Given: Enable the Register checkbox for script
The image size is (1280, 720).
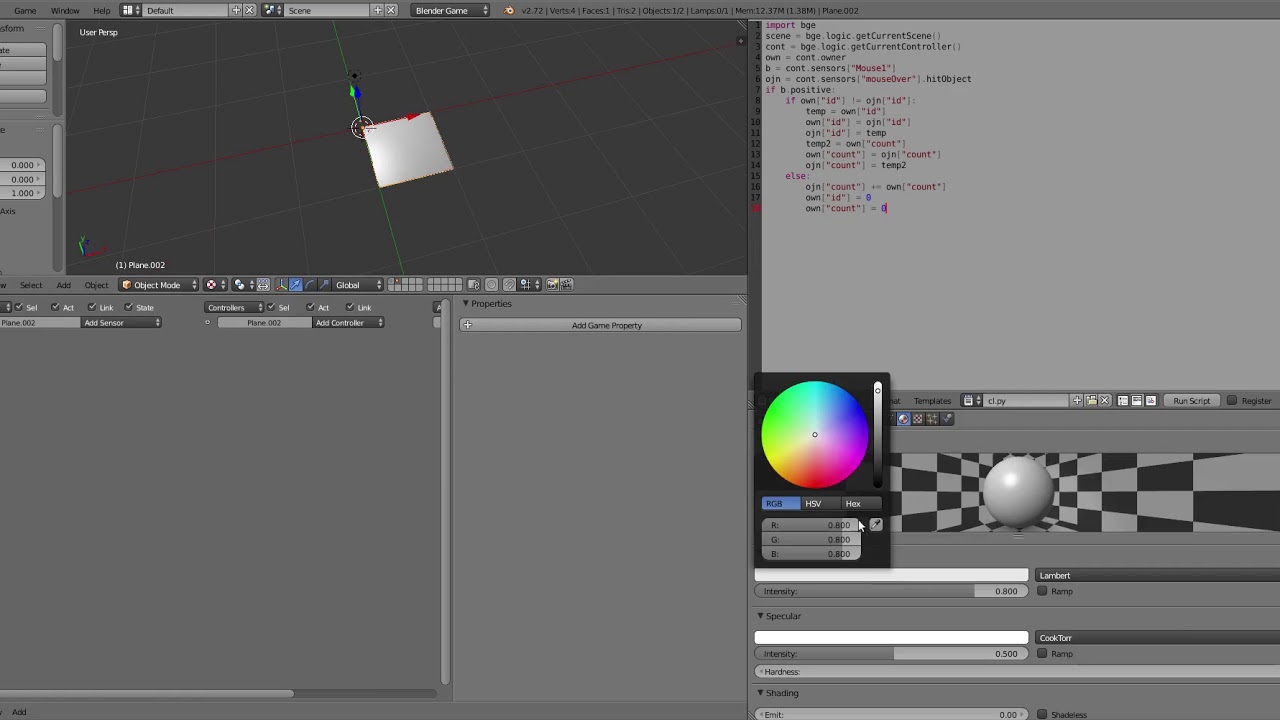Looking at the screenshot, I should (1232, 401).
